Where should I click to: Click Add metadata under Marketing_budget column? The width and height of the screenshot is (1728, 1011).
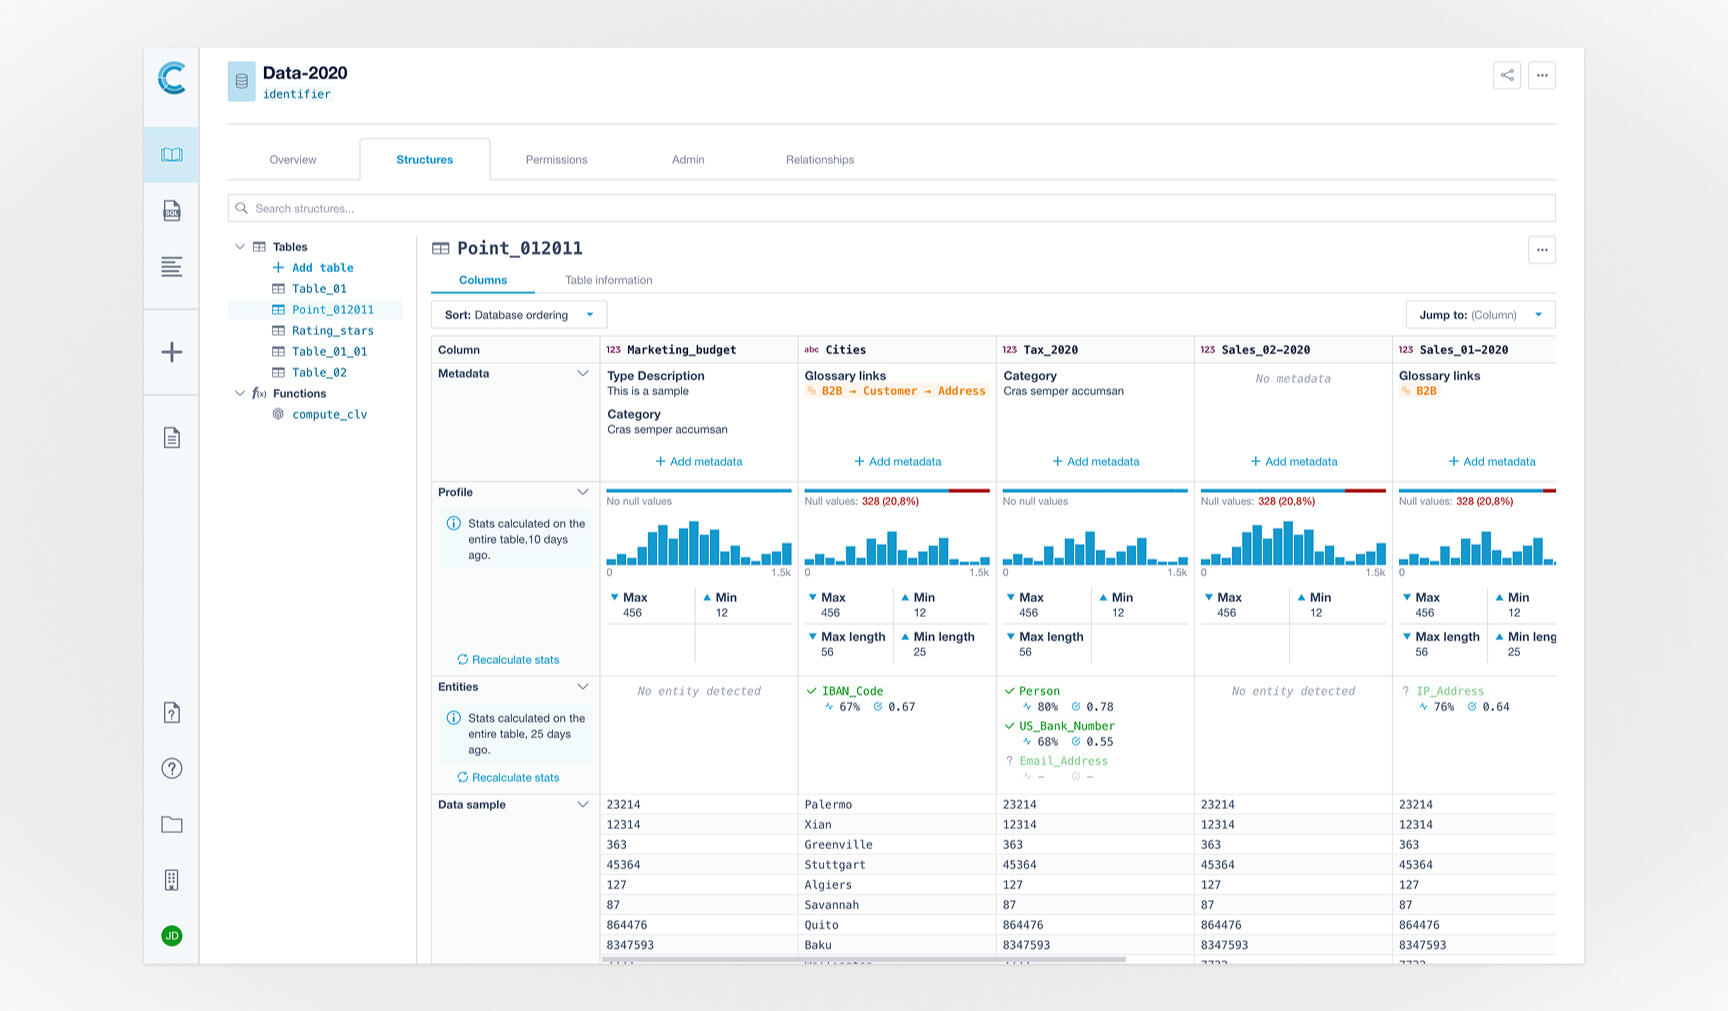698,462
